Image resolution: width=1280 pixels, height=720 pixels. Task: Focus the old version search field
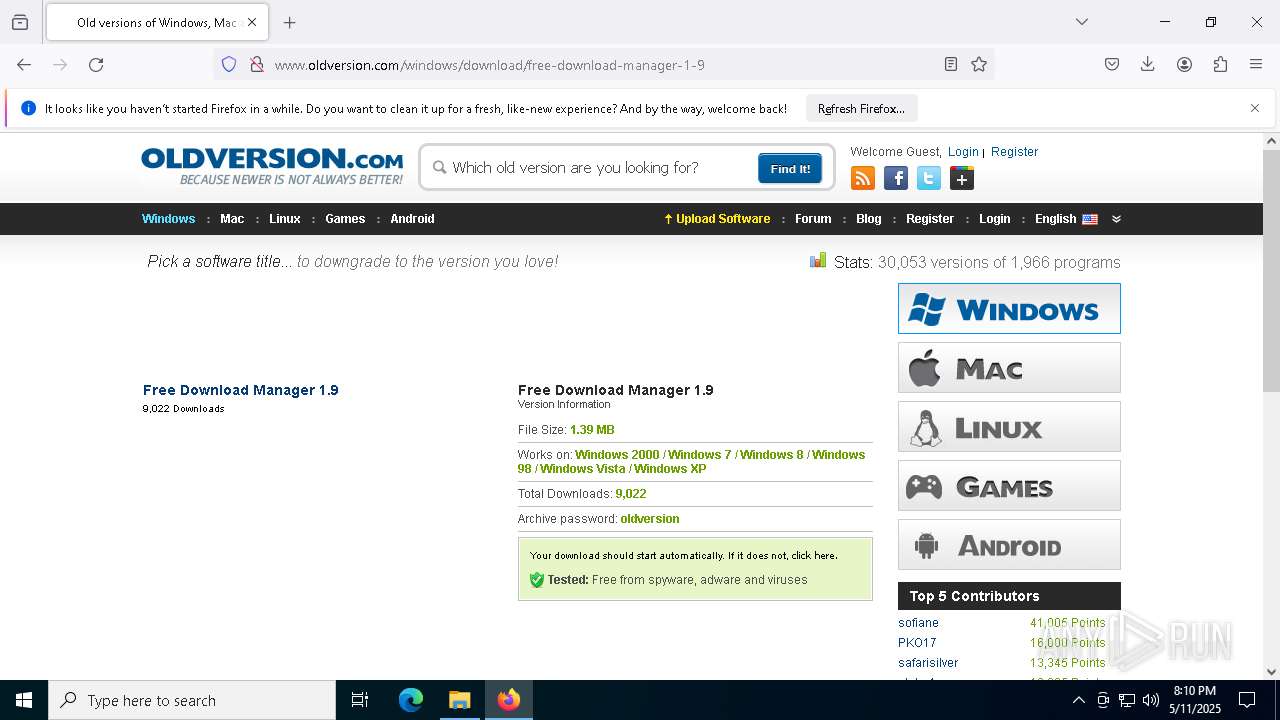tap(600, 168)
